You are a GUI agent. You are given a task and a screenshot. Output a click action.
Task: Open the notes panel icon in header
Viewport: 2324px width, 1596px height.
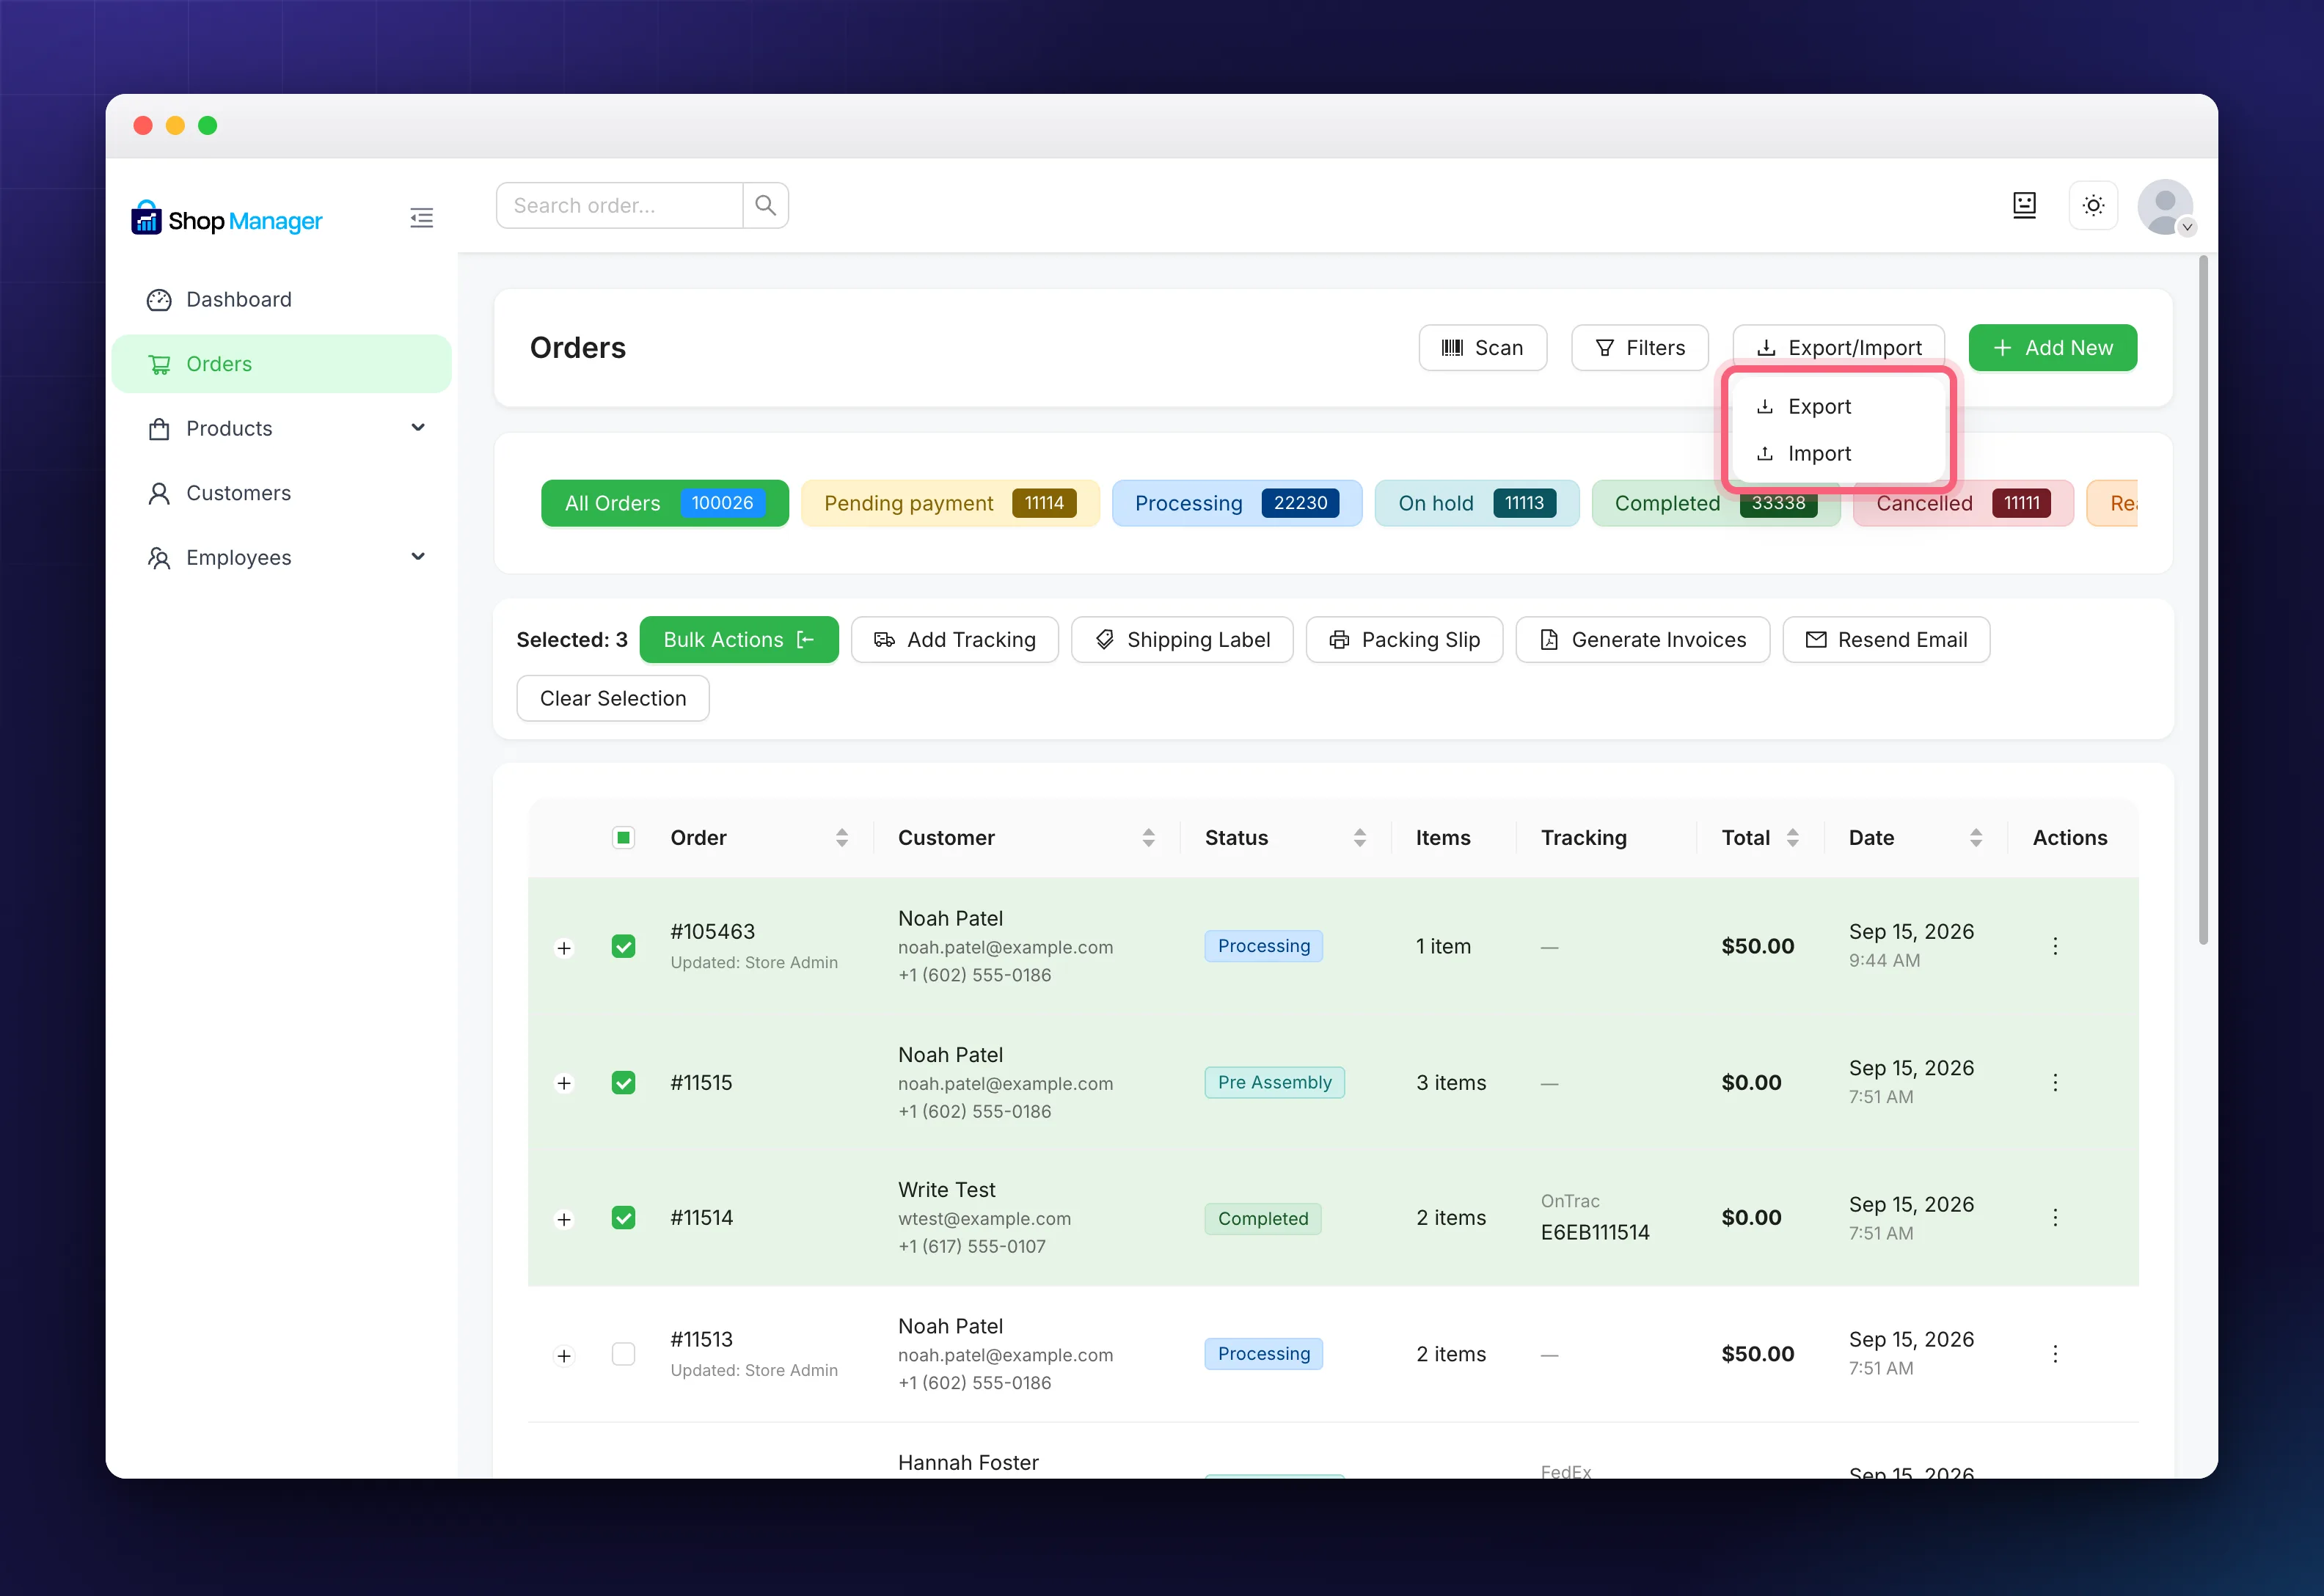tap(2024, 205)
